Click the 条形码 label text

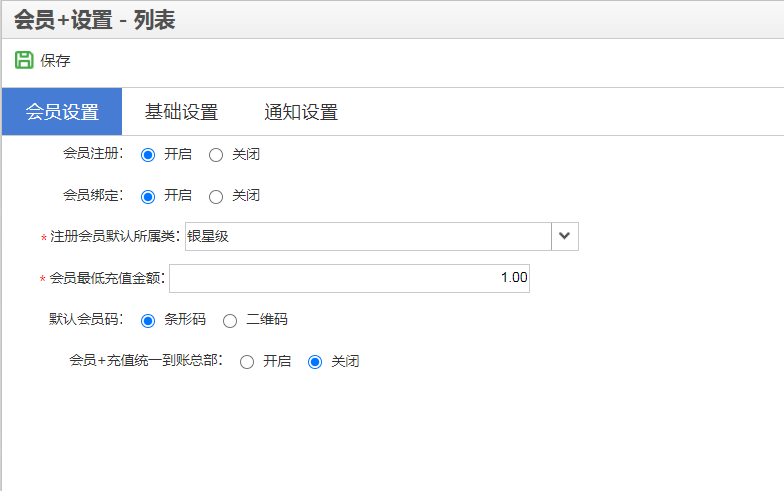click(x=185, y=319)
